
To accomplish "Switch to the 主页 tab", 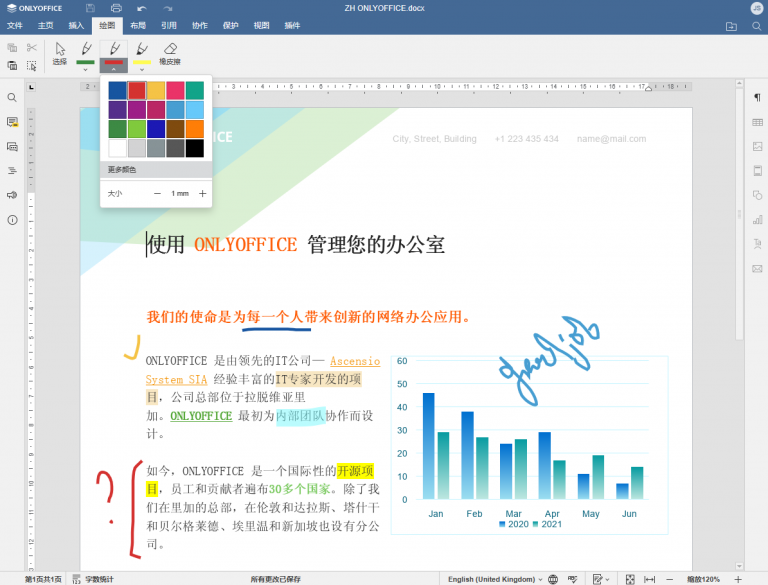I will (x=46, y=25).
